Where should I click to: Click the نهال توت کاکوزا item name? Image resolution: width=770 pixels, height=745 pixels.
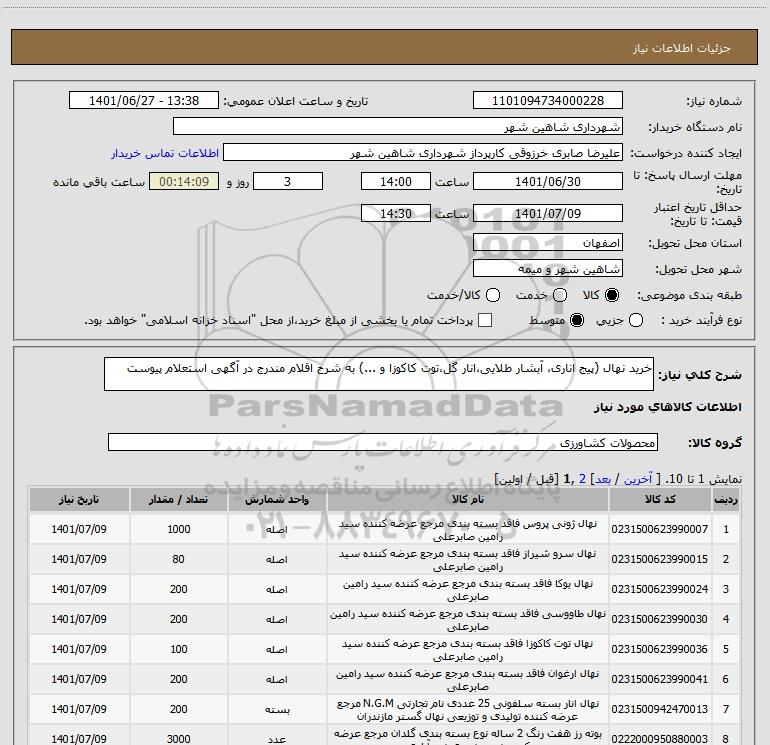[468, 650]
